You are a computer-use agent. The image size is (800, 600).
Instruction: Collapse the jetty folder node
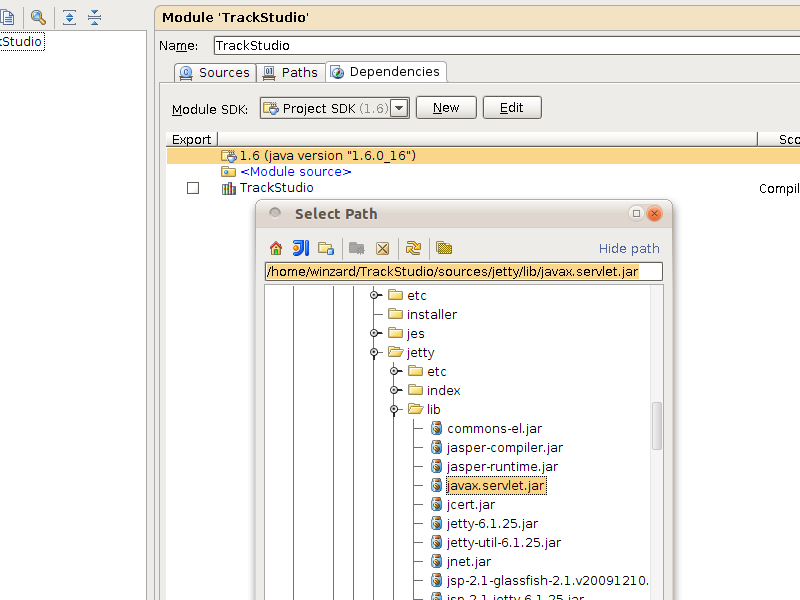point(374,352)
